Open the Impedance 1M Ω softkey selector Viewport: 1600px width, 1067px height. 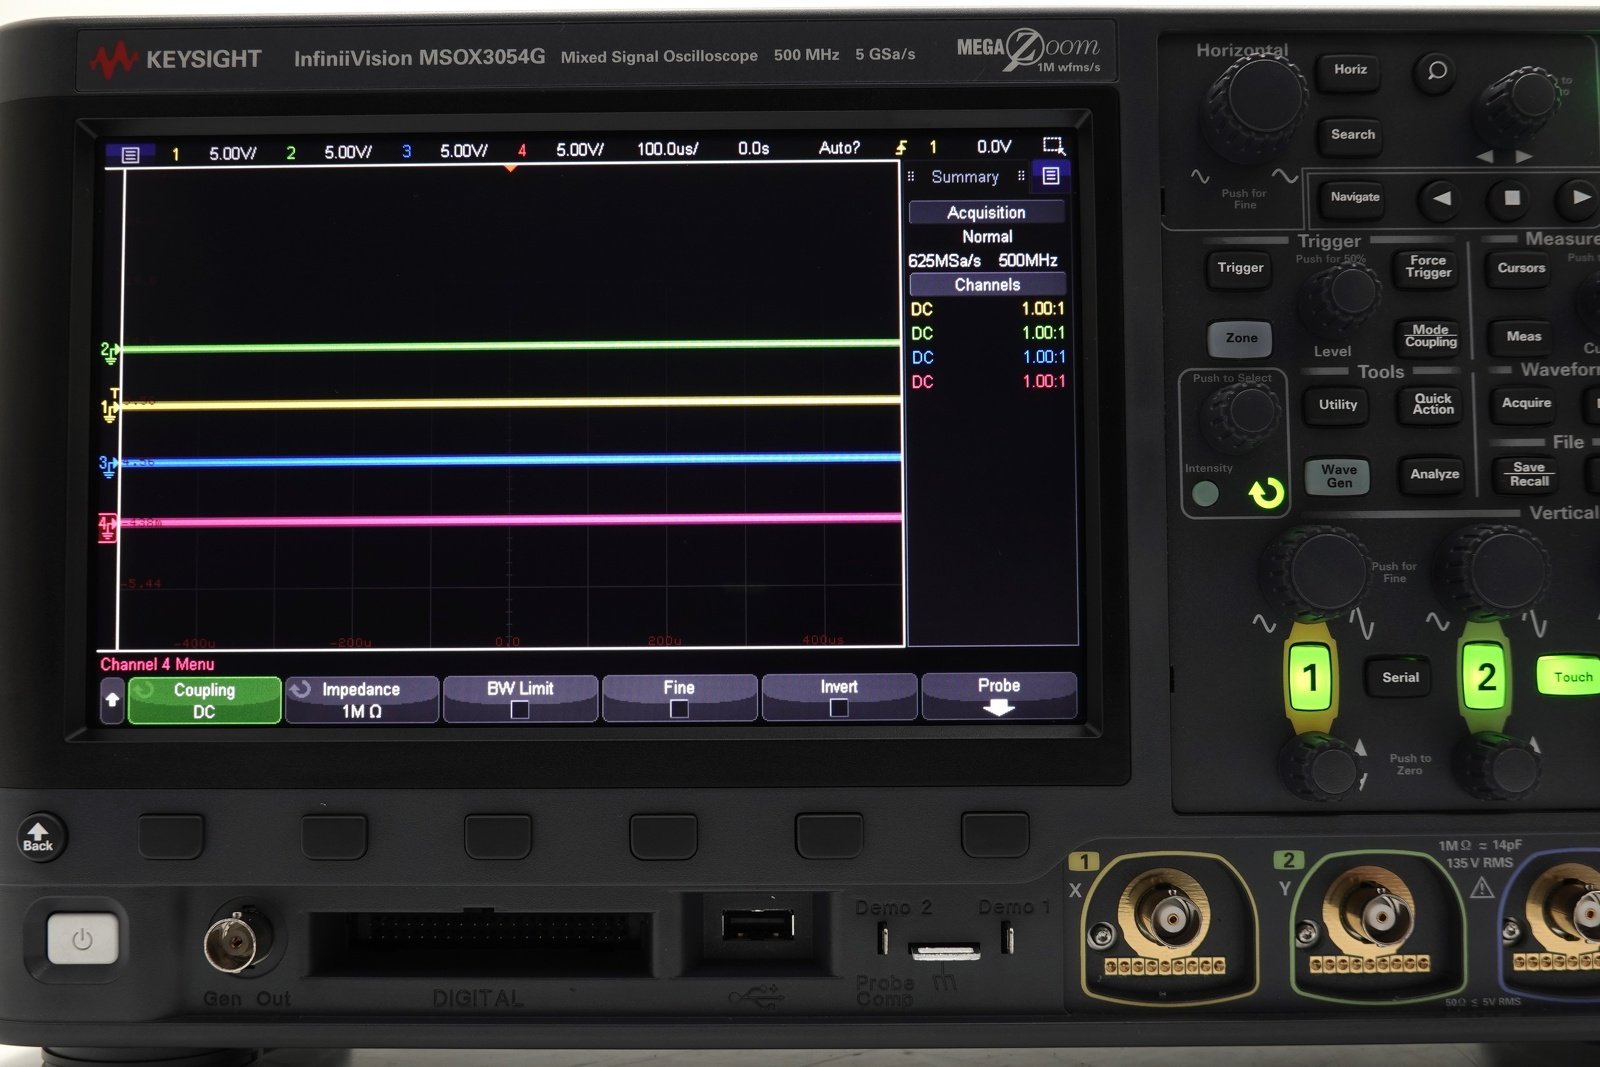(361, 699)
